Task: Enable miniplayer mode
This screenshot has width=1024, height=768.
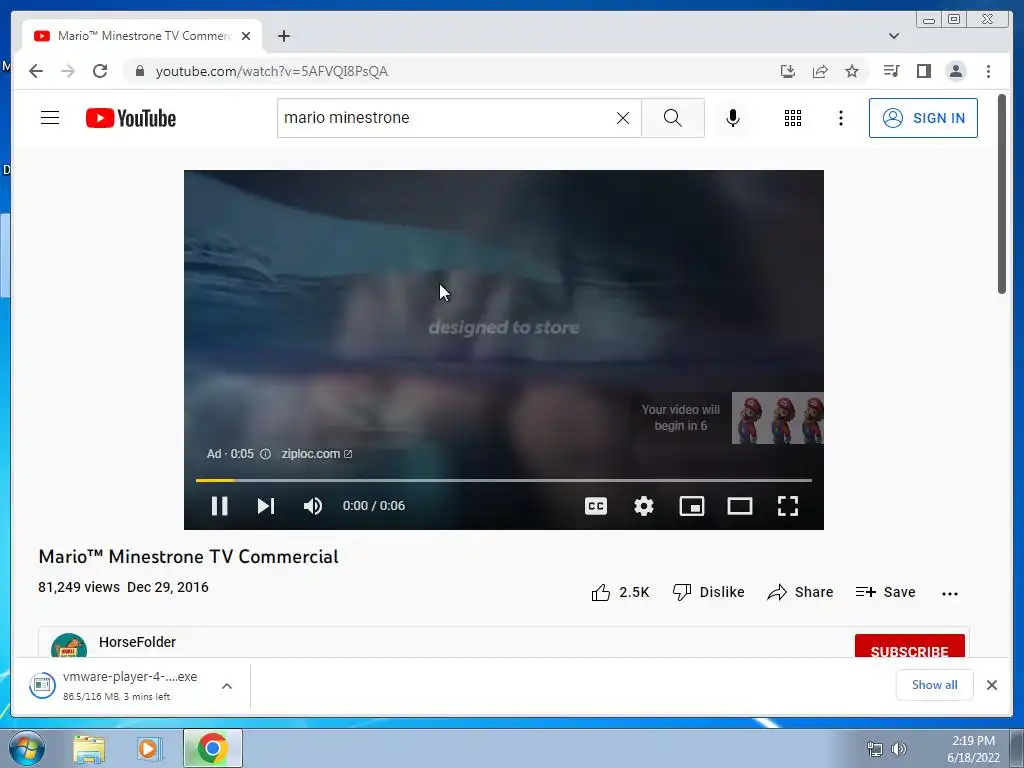Action: coord(692,505)
